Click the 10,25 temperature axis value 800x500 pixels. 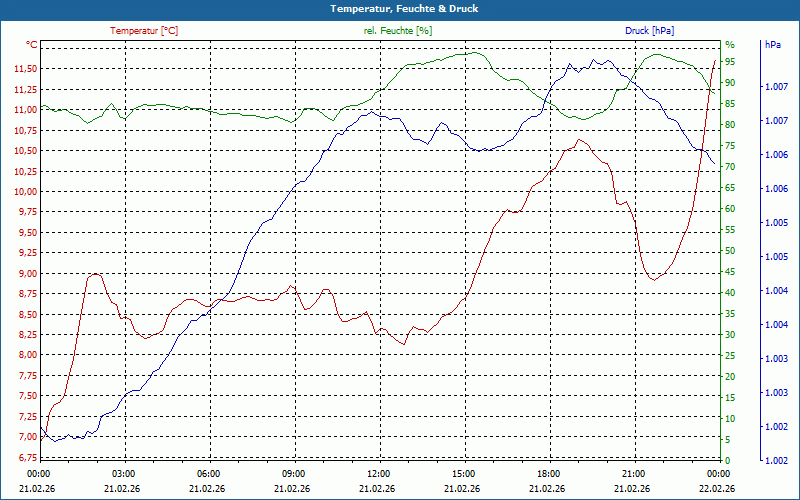coord(26,171)
